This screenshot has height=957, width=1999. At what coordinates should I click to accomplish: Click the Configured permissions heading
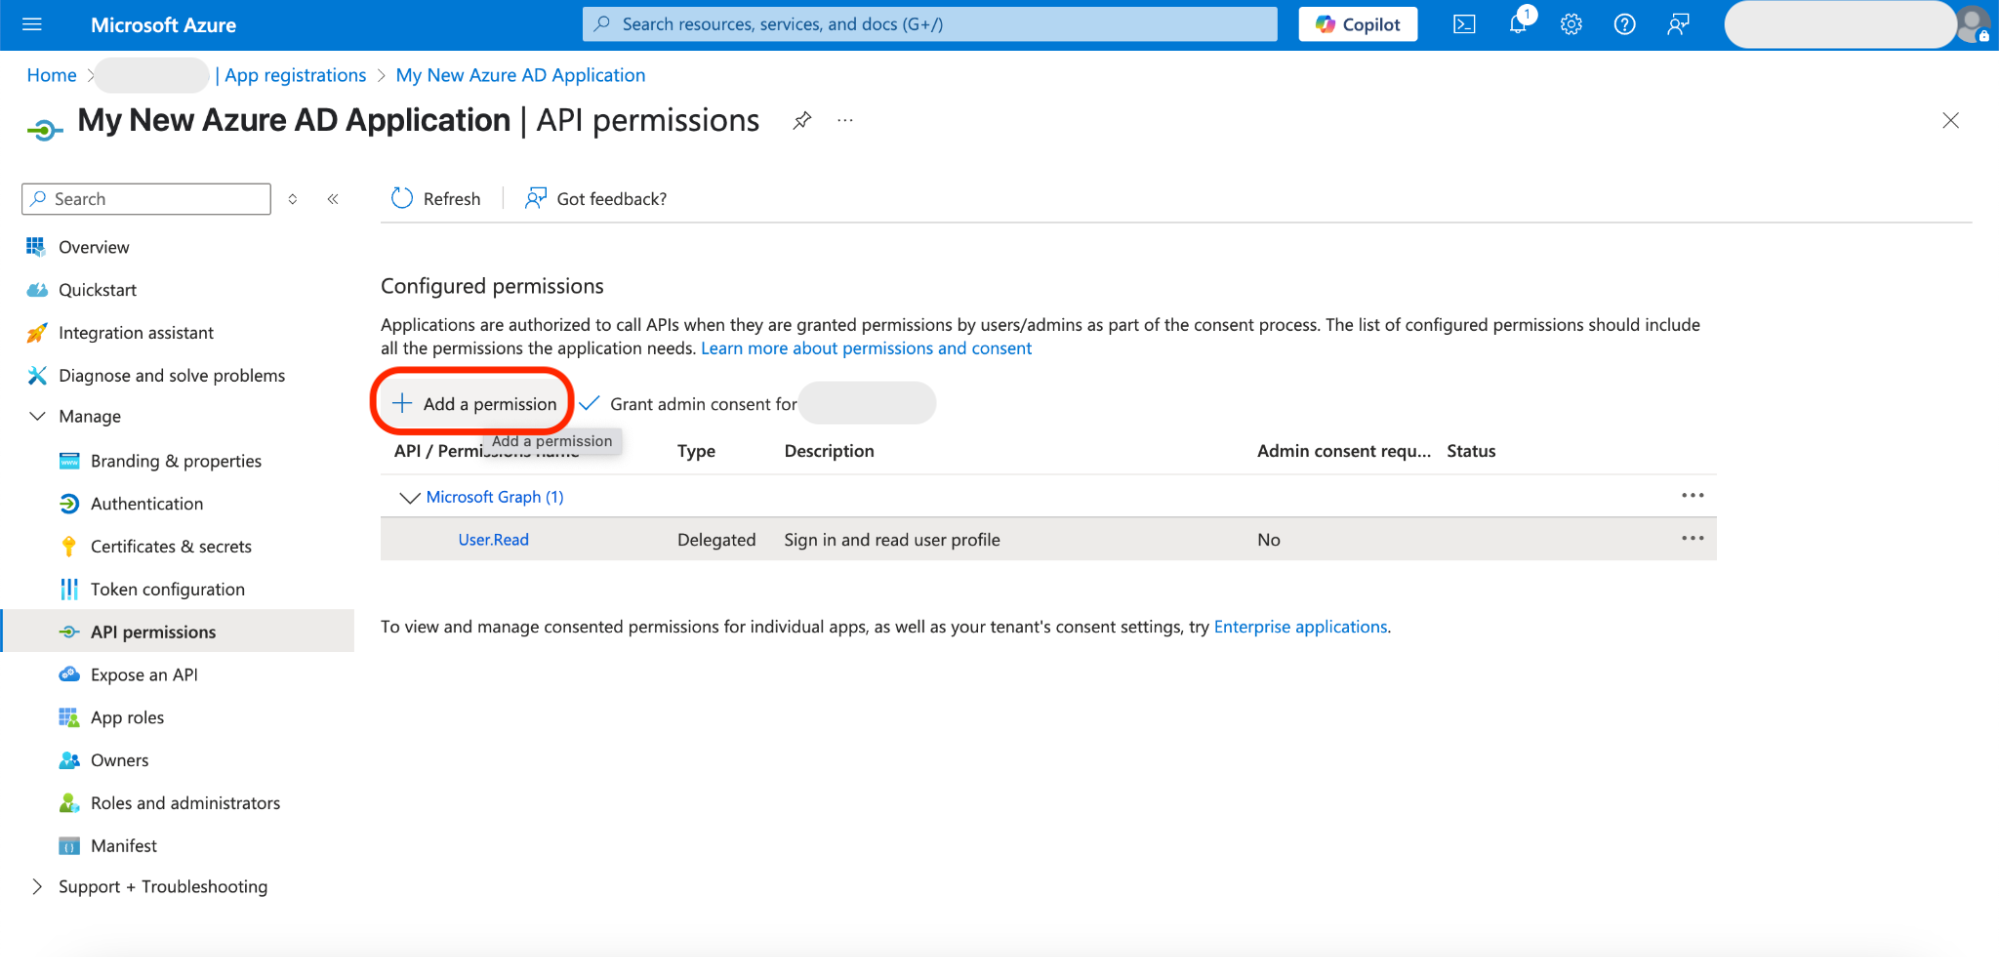(x=492, y=286)
